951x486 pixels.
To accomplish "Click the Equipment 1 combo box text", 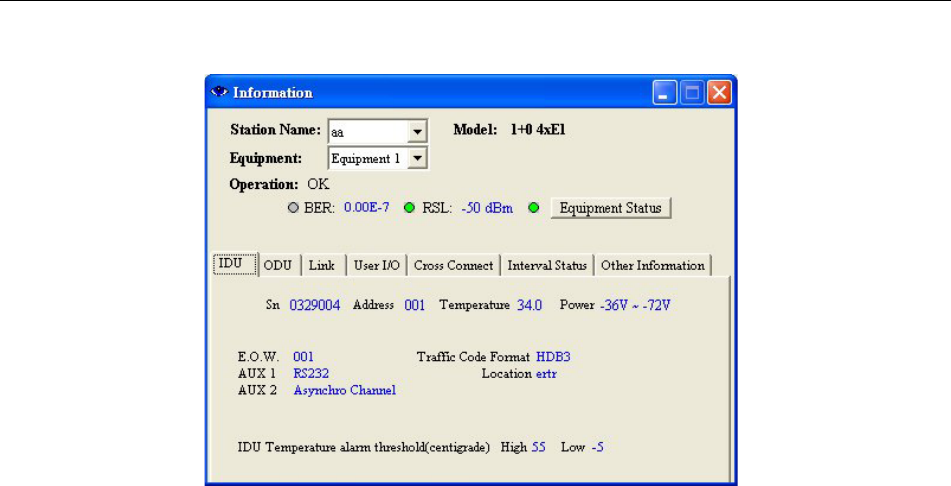I will [368, 159].
